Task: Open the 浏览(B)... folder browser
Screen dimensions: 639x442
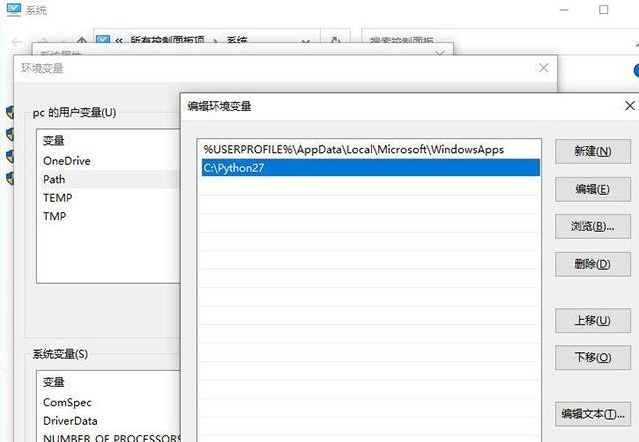Action: [592, 226]
